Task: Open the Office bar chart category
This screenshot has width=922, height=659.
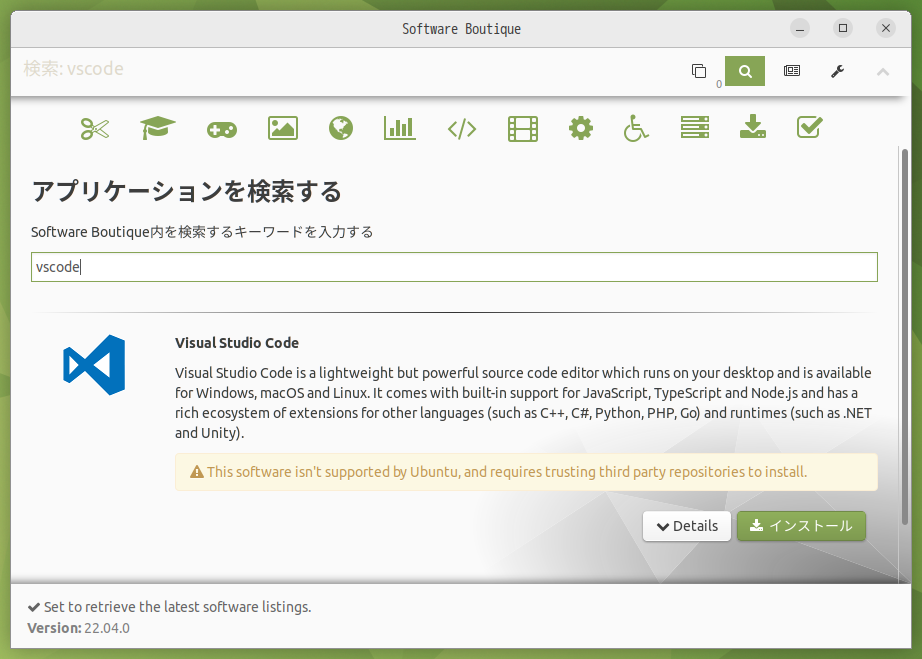Action: tap(400, 128)
